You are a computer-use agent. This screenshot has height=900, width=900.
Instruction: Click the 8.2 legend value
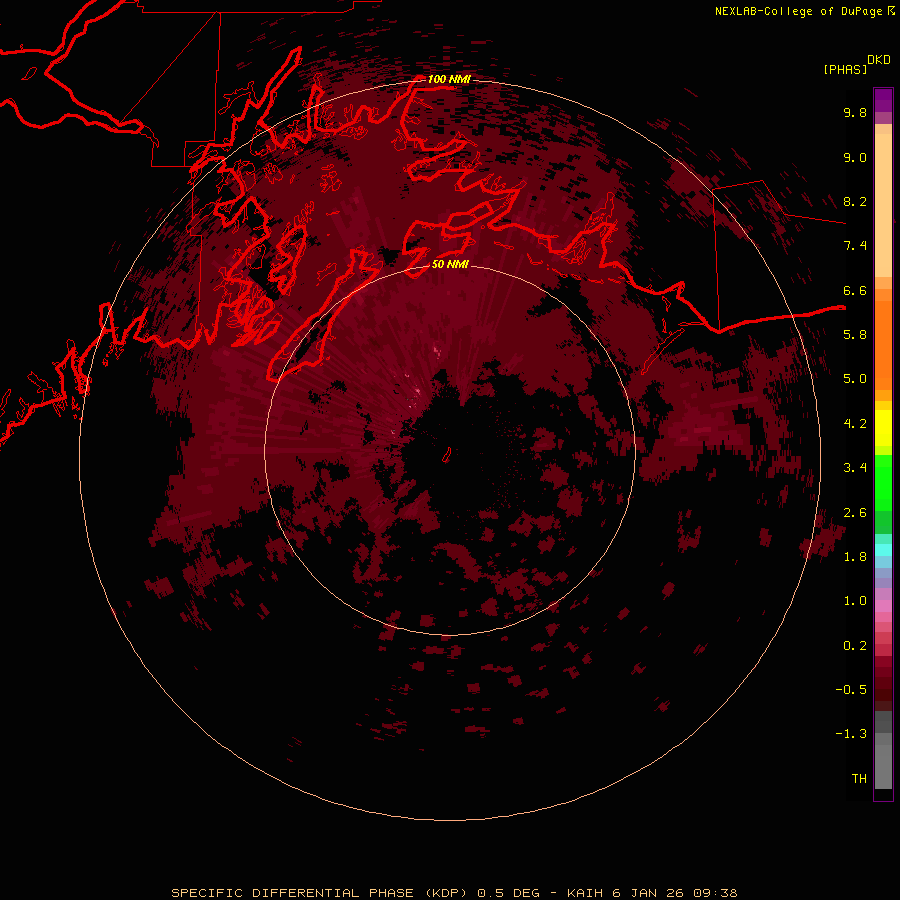(x=855, y=201)
